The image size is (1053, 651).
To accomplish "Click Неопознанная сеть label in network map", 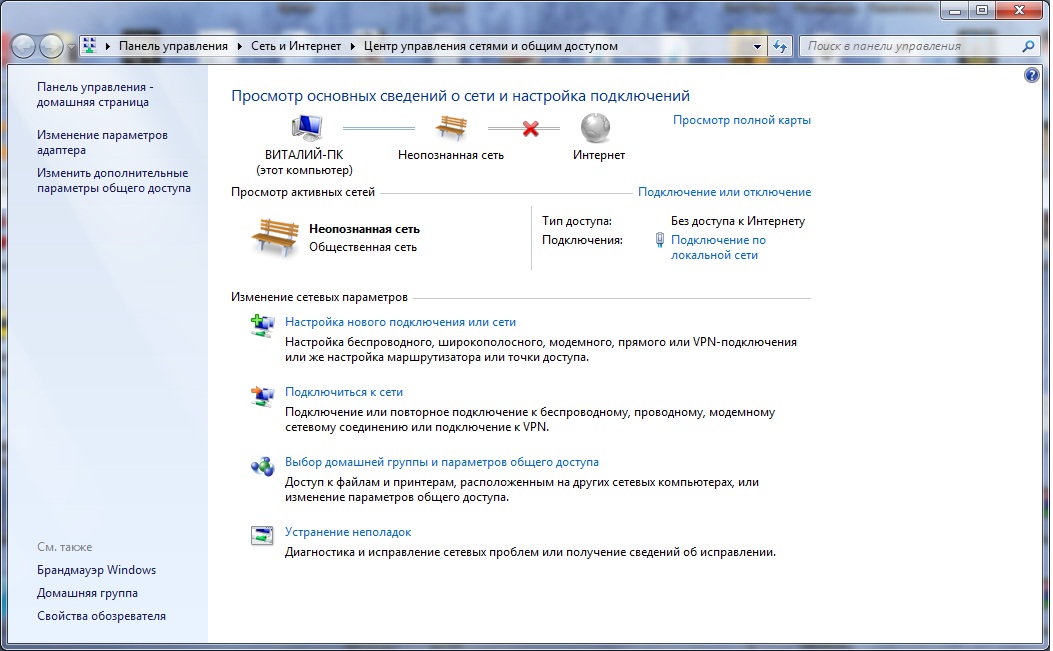I will [451, 155].
